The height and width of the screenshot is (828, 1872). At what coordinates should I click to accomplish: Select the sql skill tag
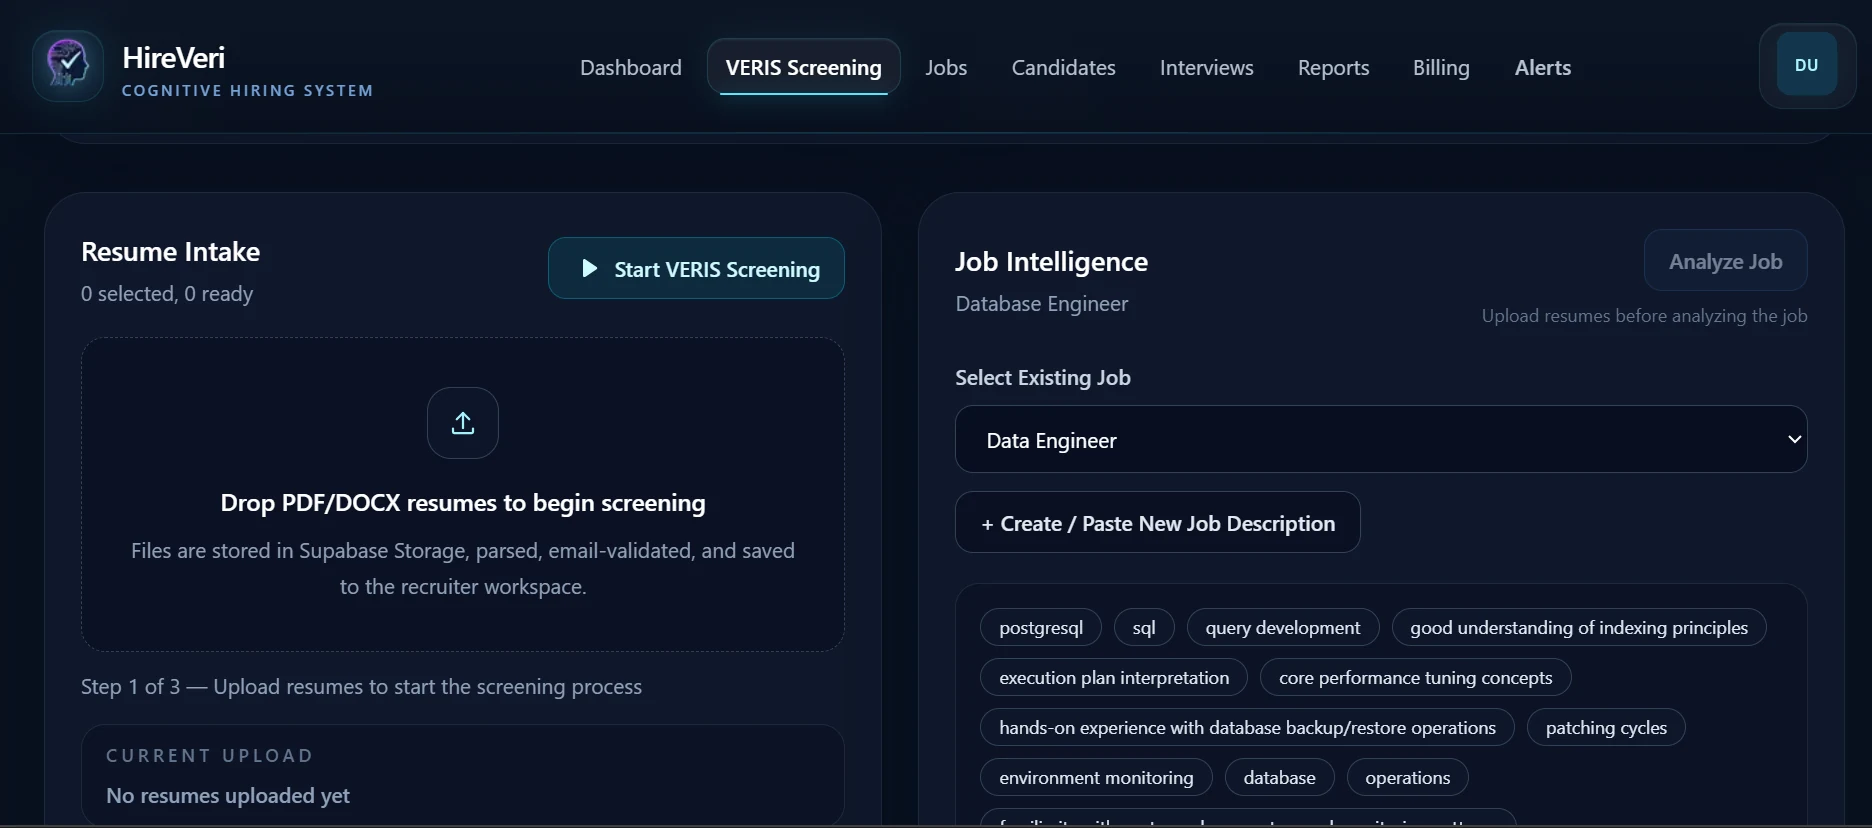1144,627
